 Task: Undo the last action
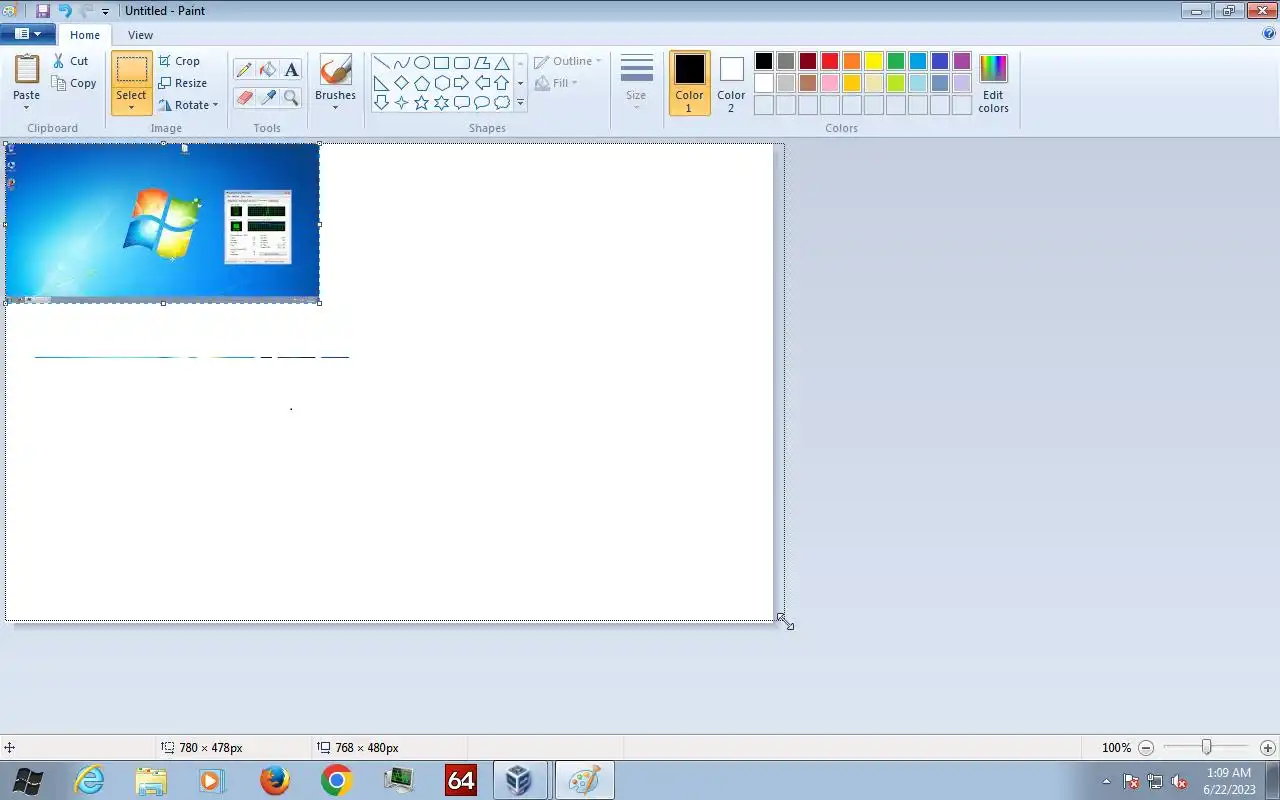coord(64,11)
